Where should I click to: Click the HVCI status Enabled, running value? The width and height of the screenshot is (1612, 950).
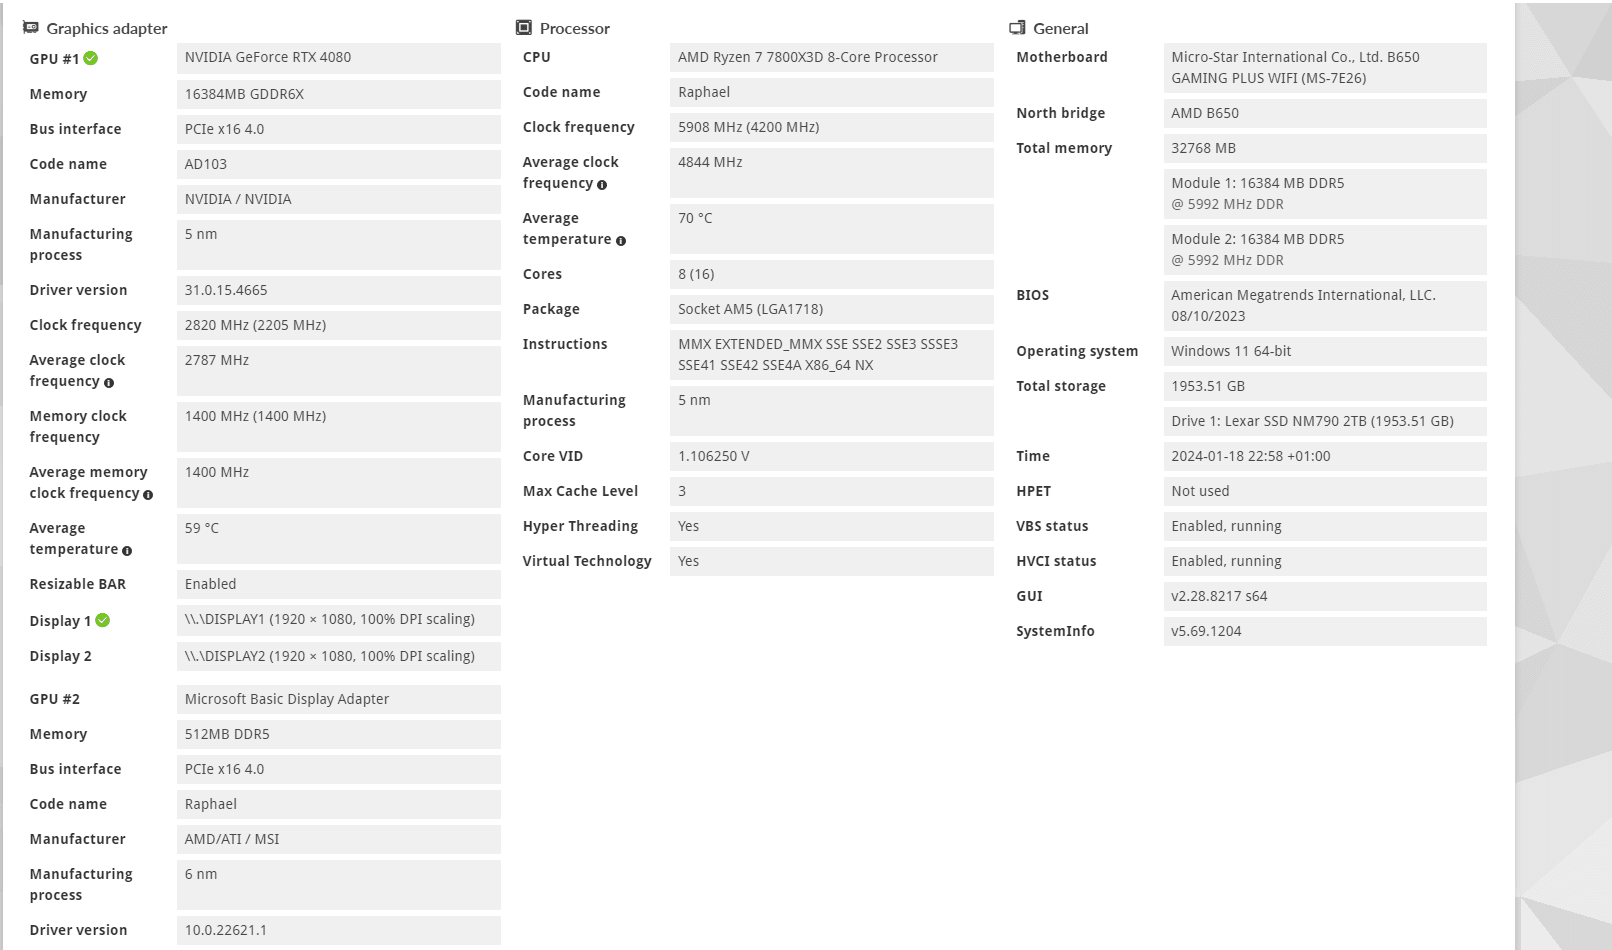point(1325,561)
